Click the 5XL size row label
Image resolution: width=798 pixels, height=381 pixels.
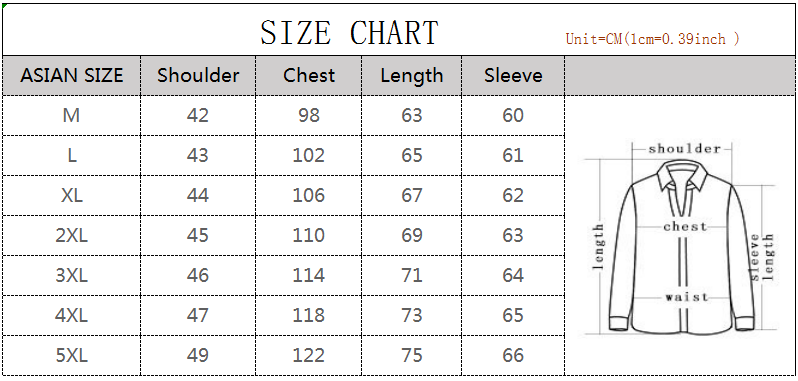[x=72, y=355]
